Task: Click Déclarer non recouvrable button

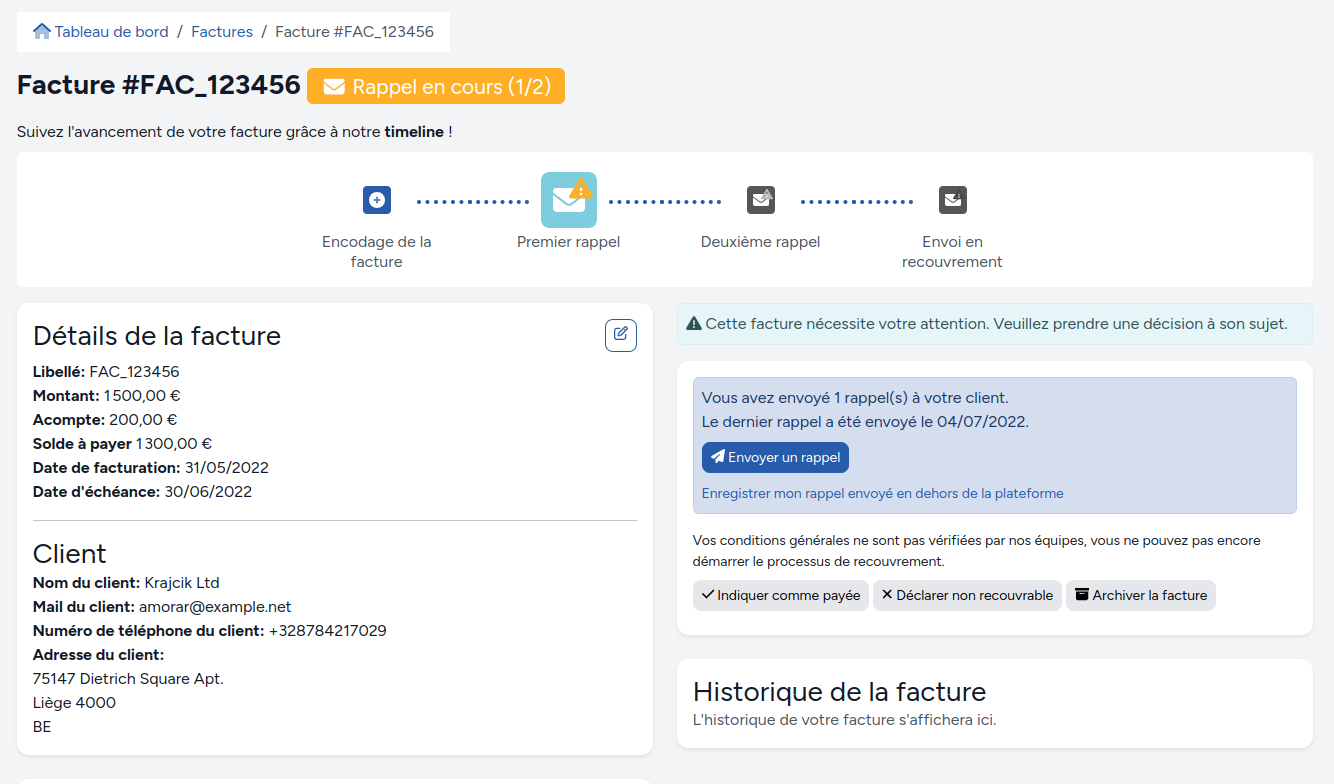Action: pyautogui.click(x=966, y=595)
